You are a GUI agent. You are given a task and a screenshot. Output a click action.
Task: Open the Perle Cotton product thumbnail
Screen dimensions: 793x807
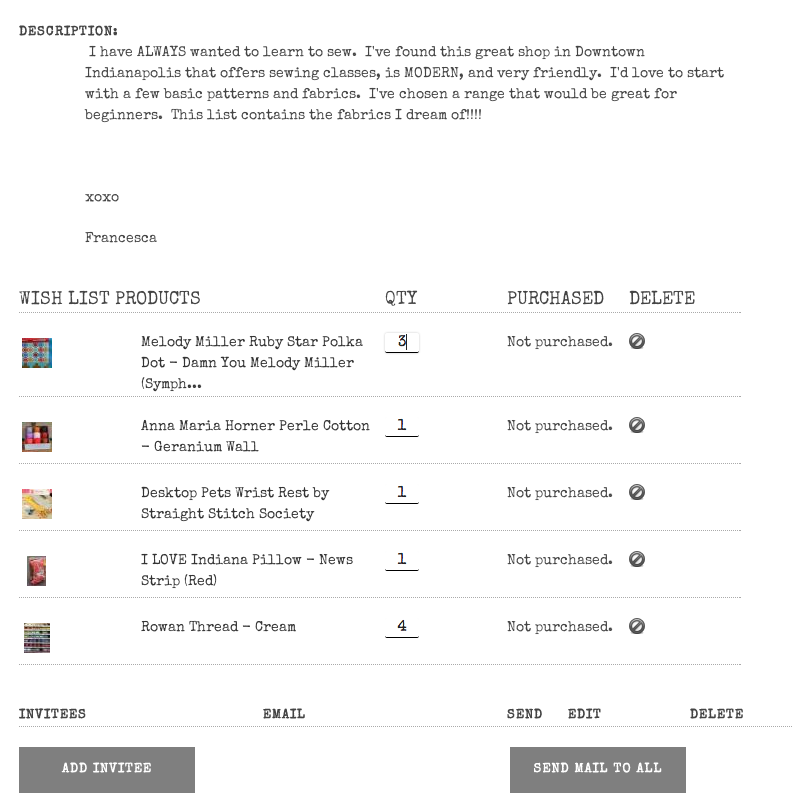[37, 437]
